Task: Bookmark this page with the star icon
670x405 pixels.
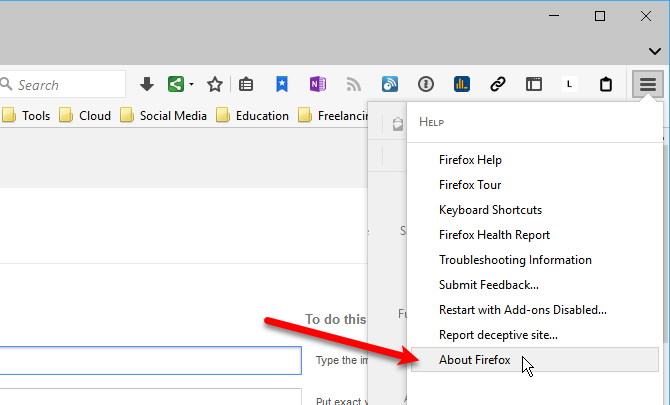Action: point(214,85)
